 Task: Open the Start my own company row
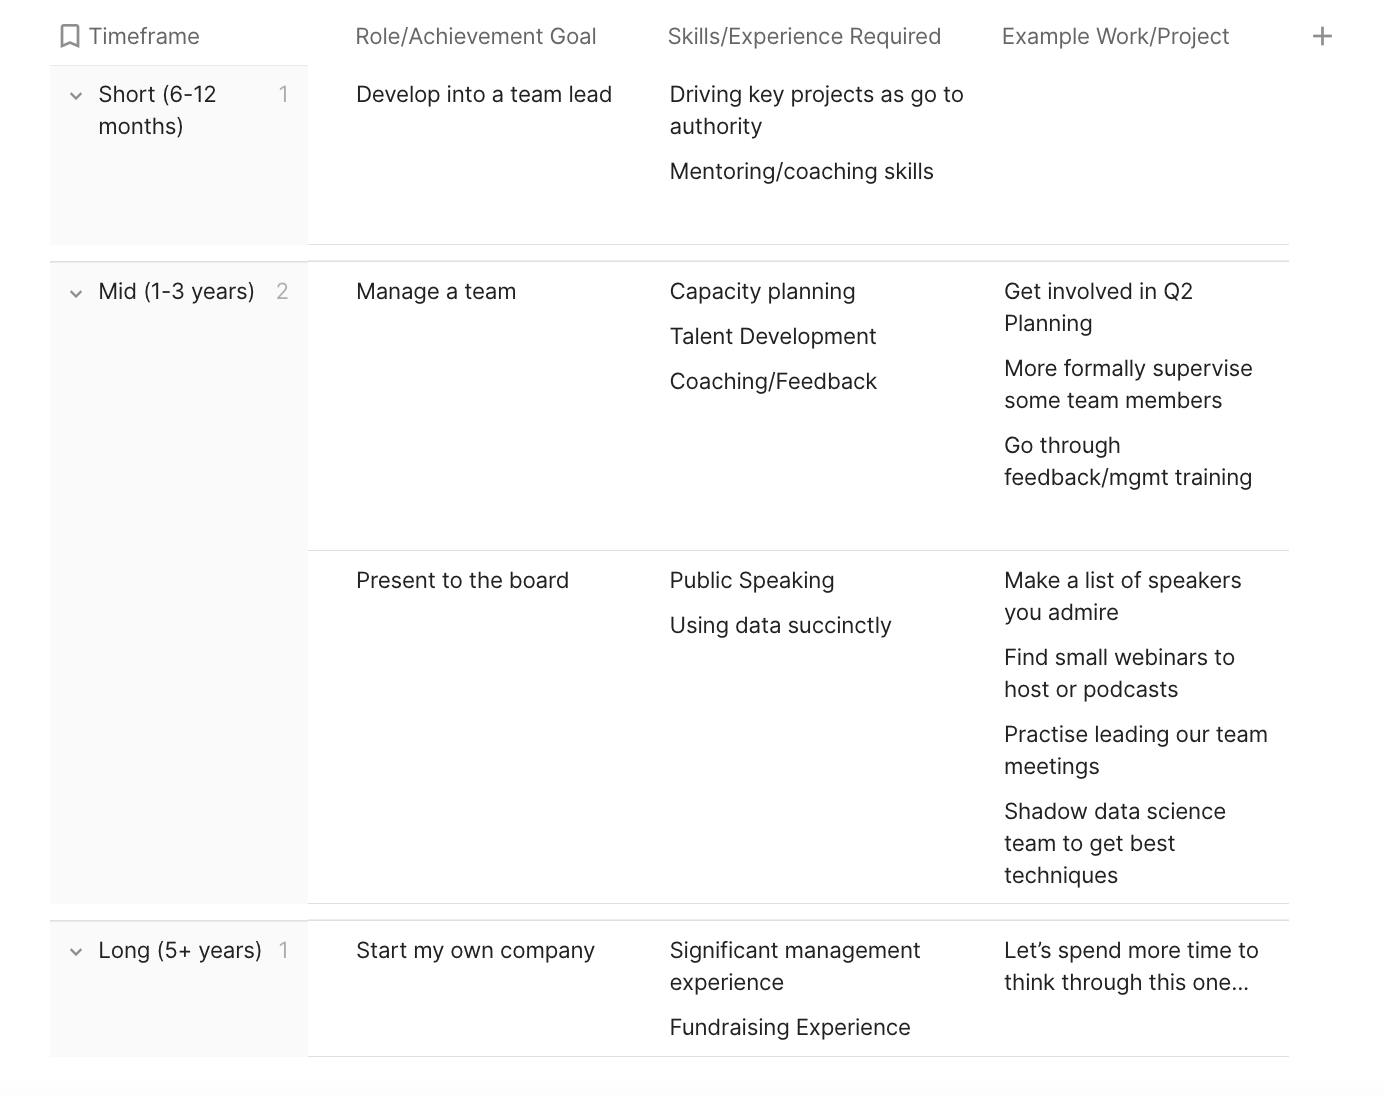click(475, 951)
